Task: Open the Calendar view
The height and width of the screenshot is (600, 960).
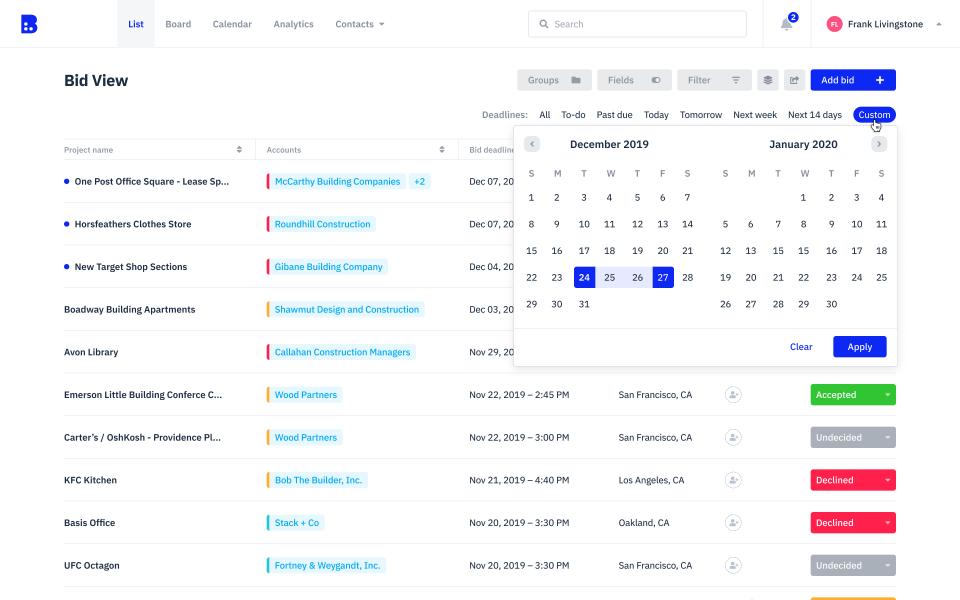Action: pos(232,23)
